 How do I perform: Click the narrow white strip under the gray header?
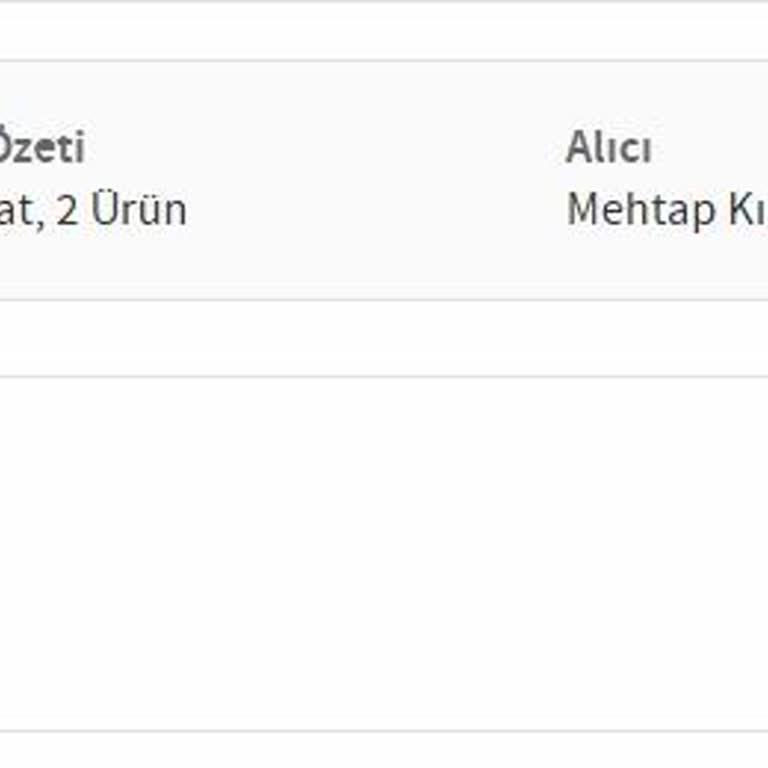point(384,338)
